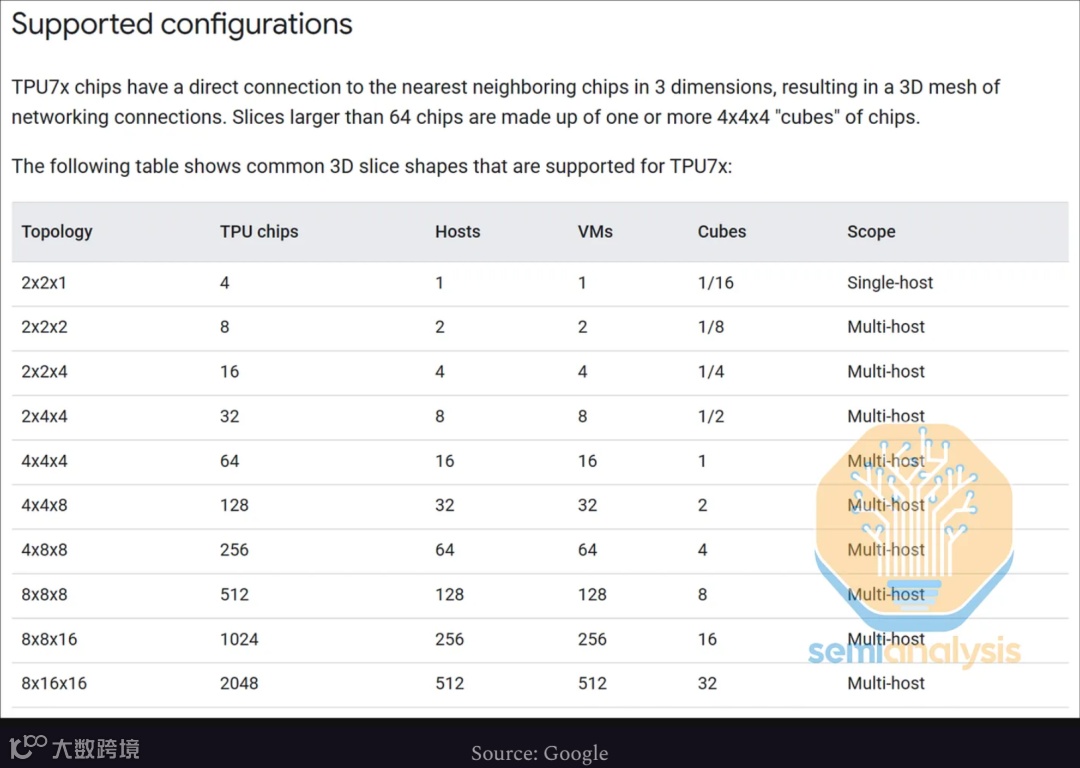Select the TPU chips column header
Screen dimensions: 1080x768
[259, 231]
